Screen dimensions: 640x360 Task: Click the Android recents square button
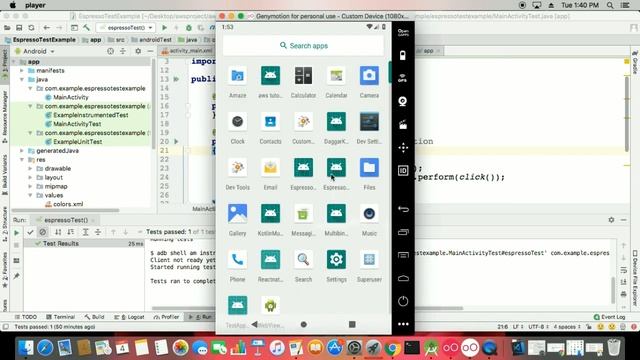point(352,324)
